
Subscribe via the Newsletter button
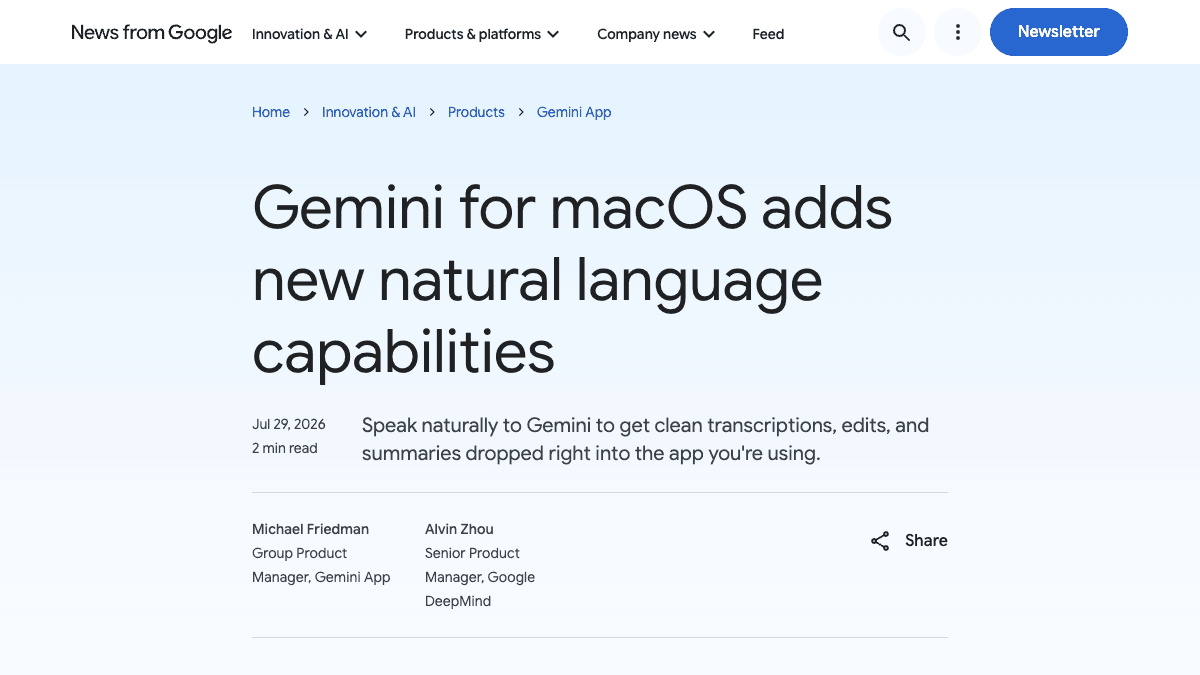[x=1059, y=32]
